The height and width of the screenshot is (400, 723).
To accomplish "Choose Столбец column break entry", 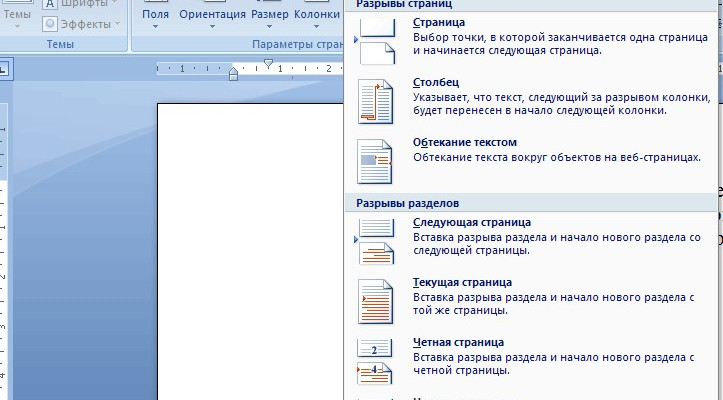I will pyautogui.click(x=533, y=101).
